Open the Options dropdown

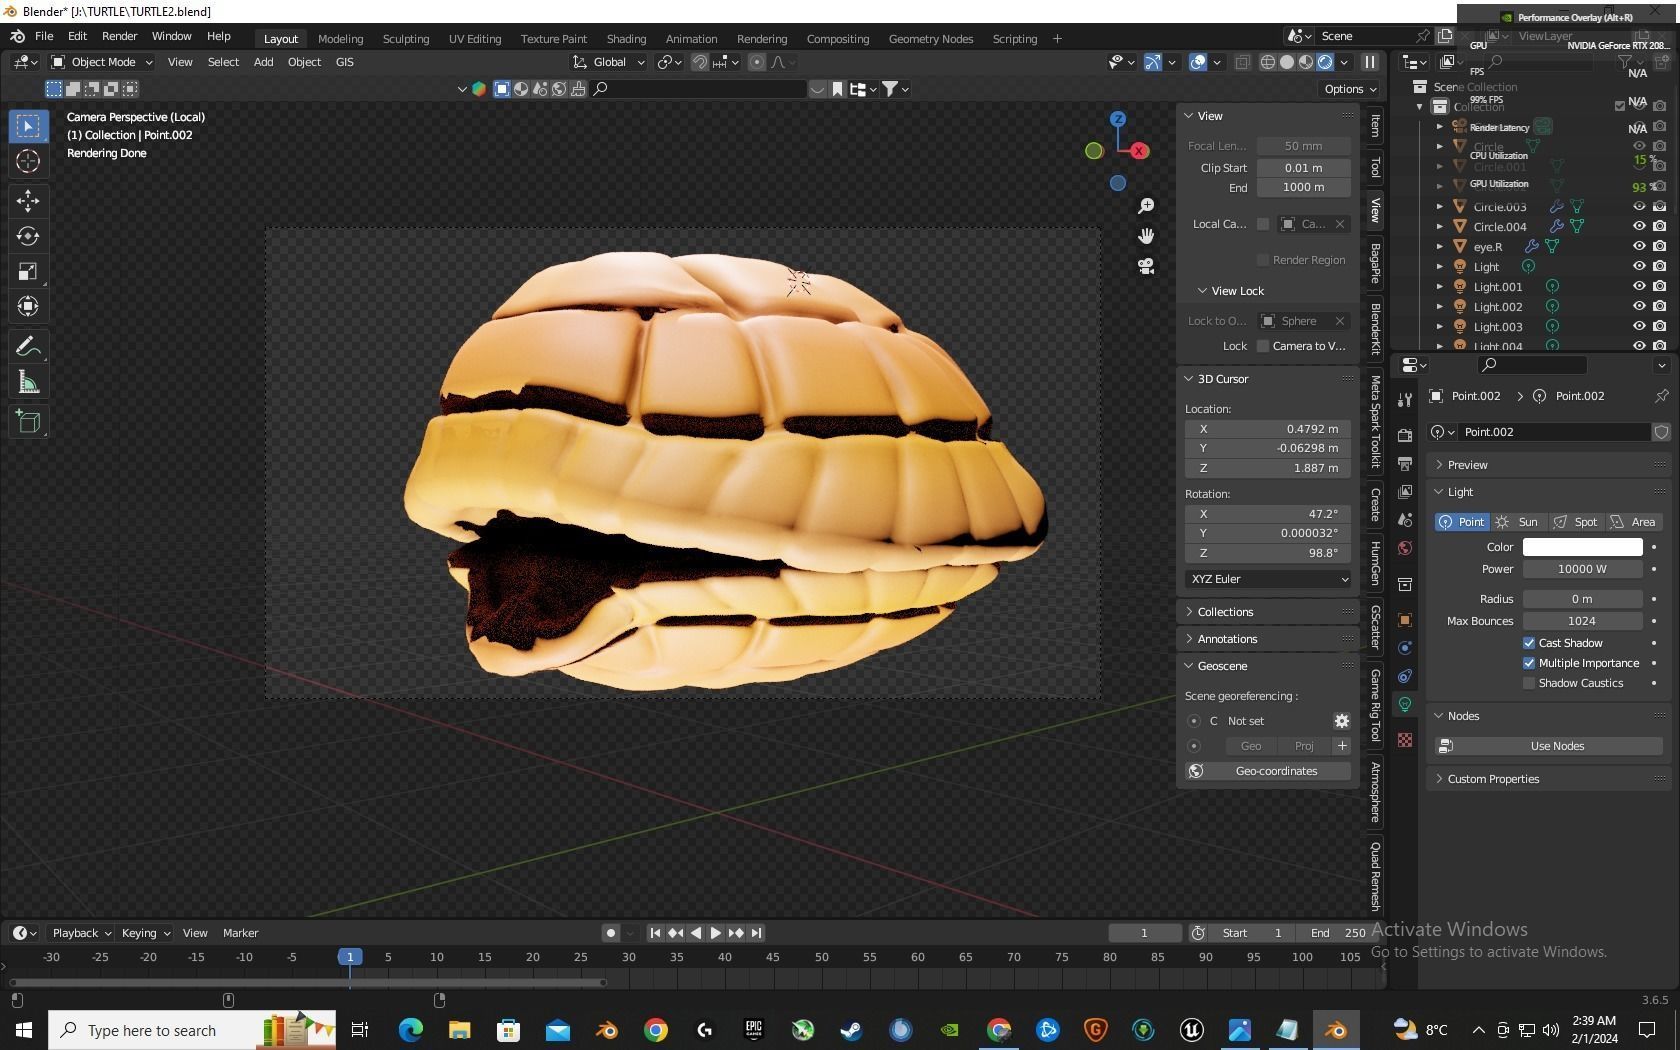pos(1350,89)
